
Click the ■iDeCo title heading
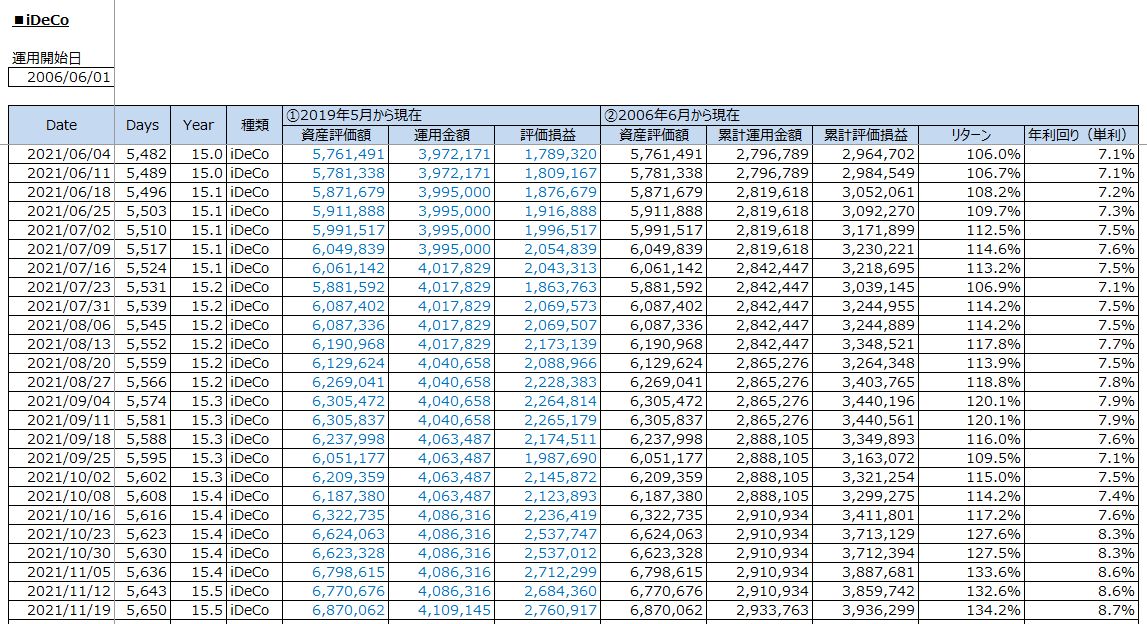point(41,20)
